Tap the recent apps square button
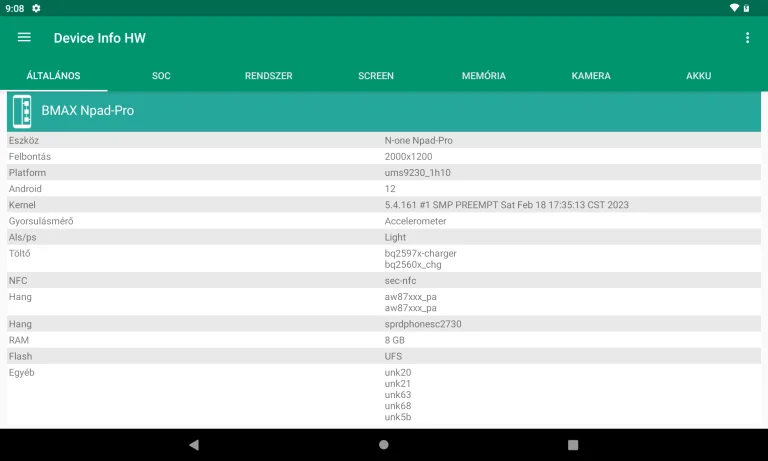The width and height of the screenshot is (768, 461). pos(573,445)
